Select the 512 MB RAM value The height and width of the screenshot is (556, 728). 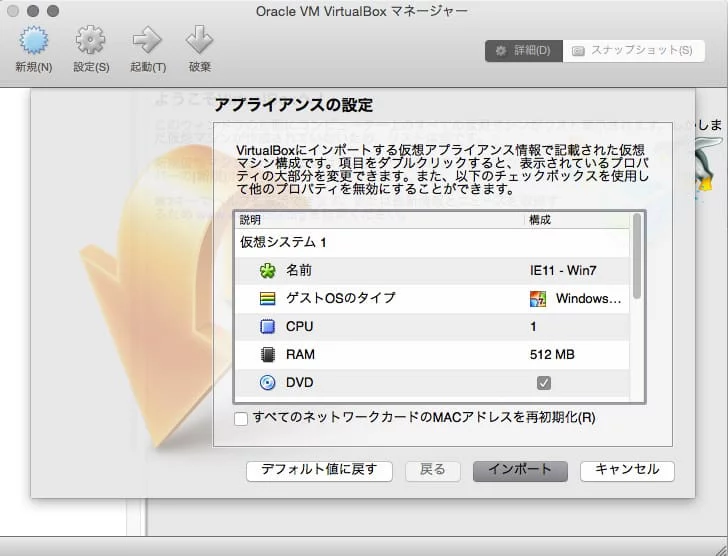552,355
